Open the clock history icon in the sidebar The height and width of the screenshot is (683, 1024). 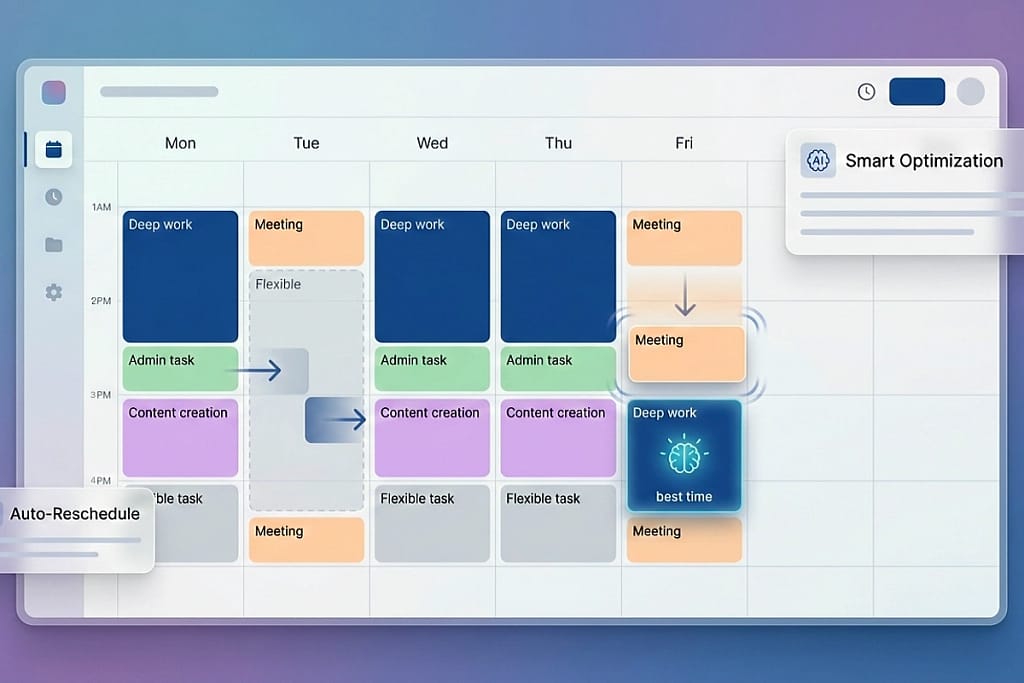(x=53, y=197)
